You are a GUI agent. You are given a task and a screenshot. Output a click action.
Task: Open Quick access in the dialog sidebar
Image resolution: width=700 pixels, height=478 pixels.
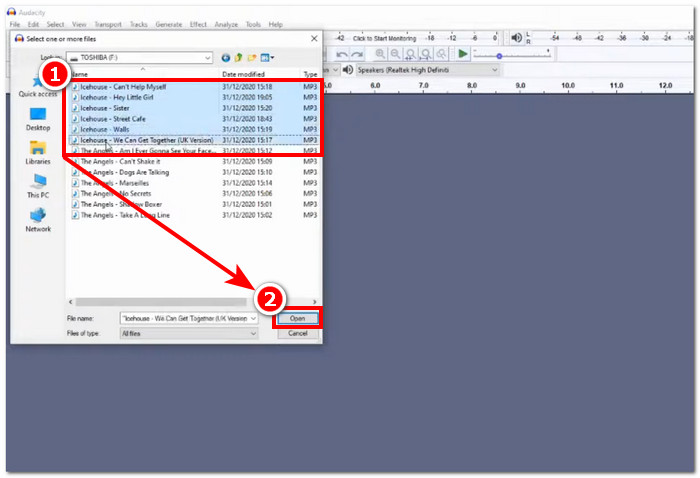(x=38, y=87)
